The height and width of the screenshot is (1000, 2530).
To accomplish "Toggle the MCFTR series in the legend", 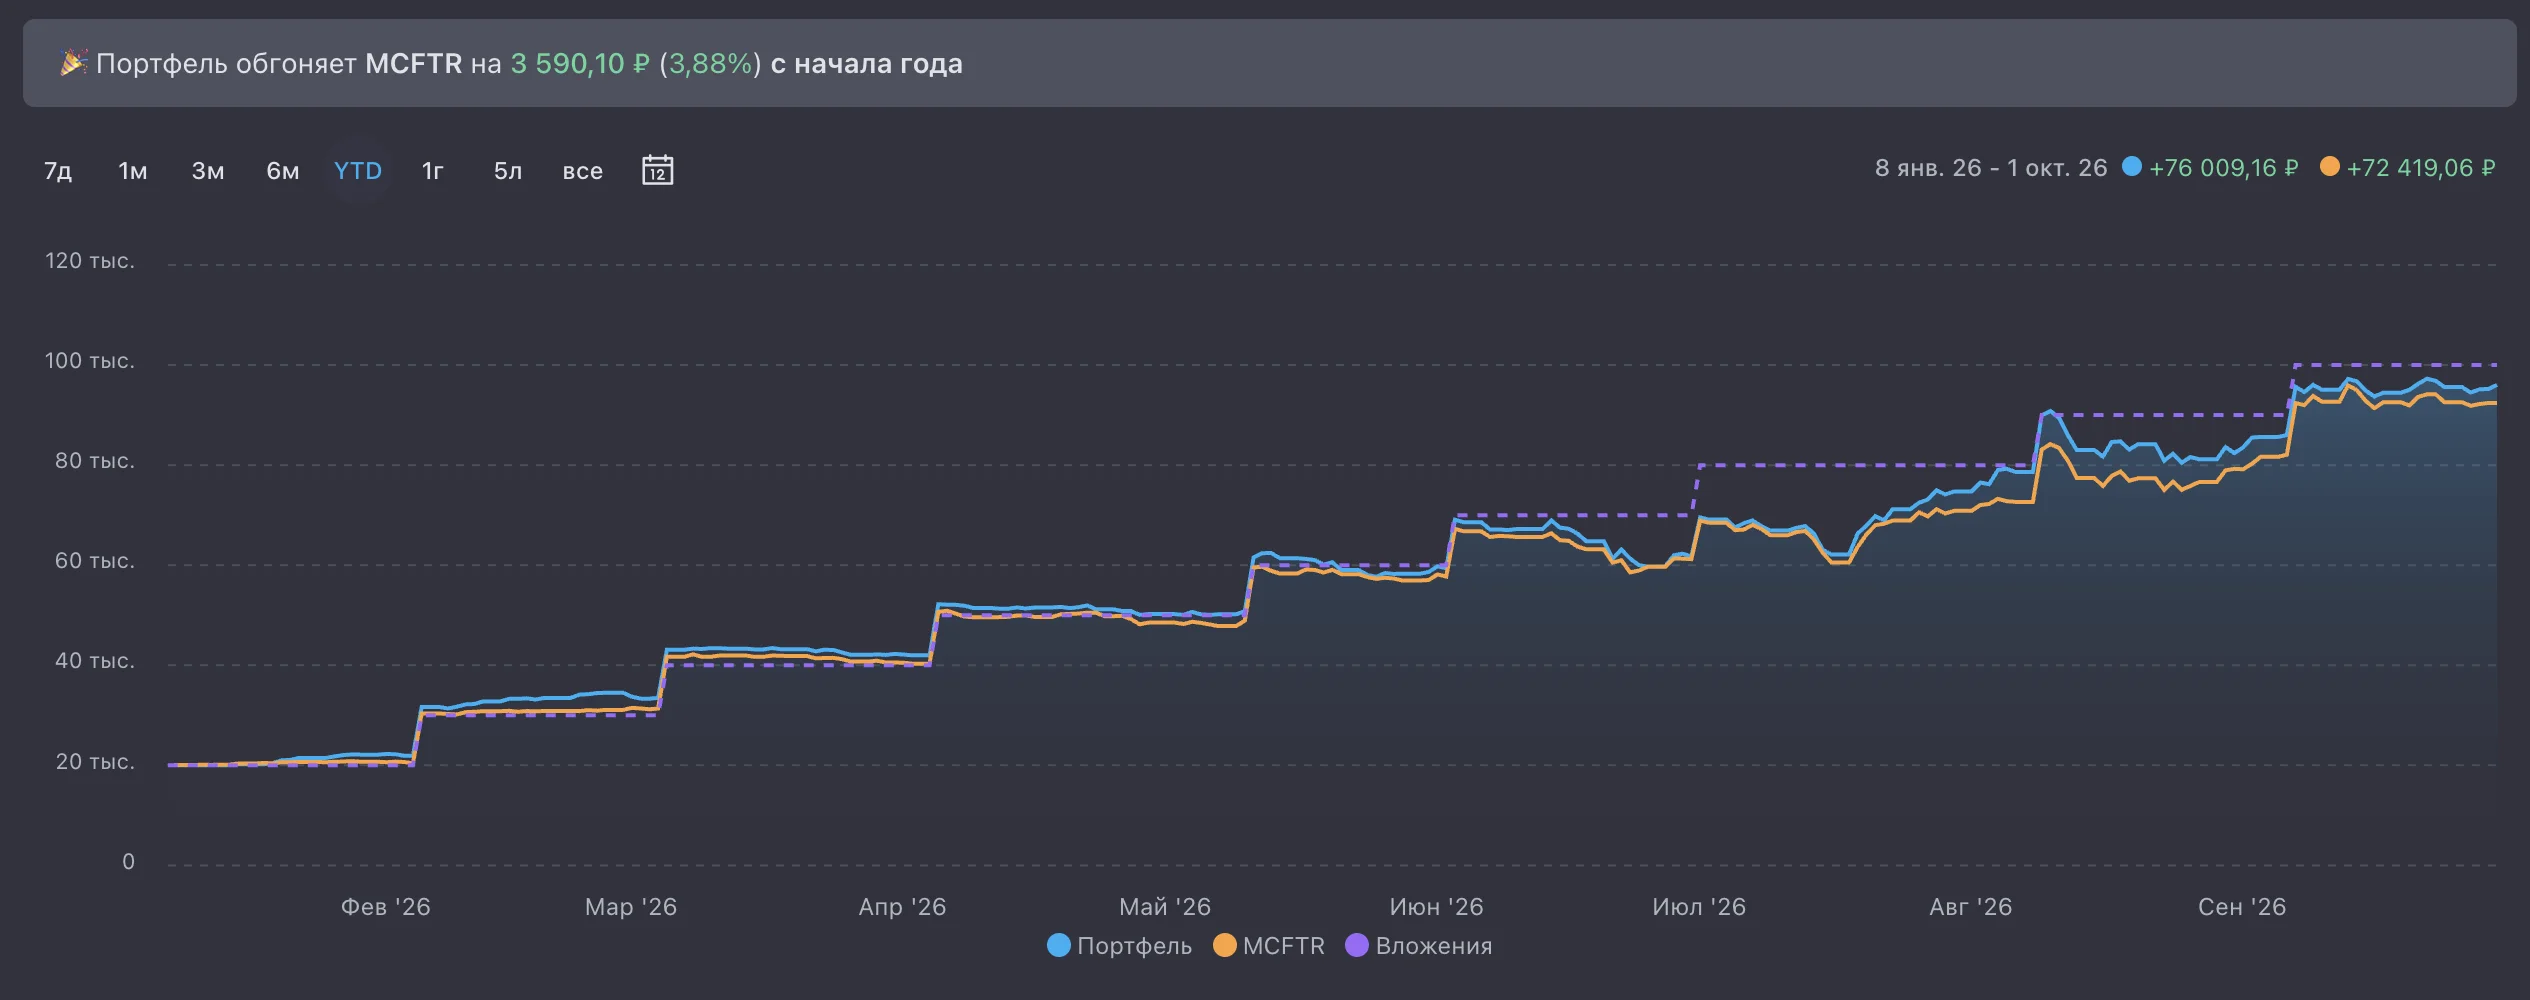I will click(x=1269, y=946).
